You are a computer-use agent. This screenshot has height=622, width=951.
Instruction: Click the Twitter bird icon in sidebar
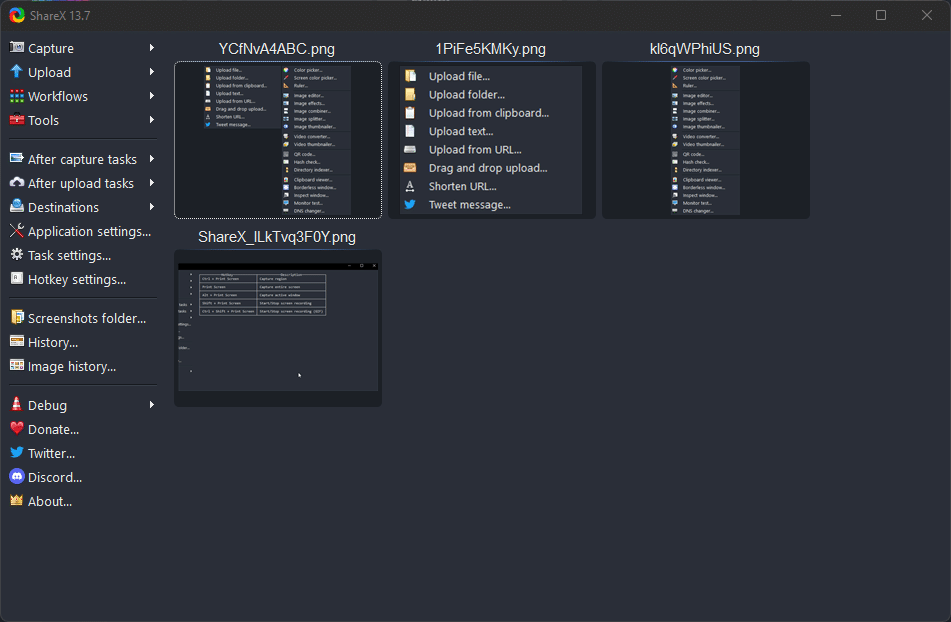pyautogui.click(x=17, y=452)
